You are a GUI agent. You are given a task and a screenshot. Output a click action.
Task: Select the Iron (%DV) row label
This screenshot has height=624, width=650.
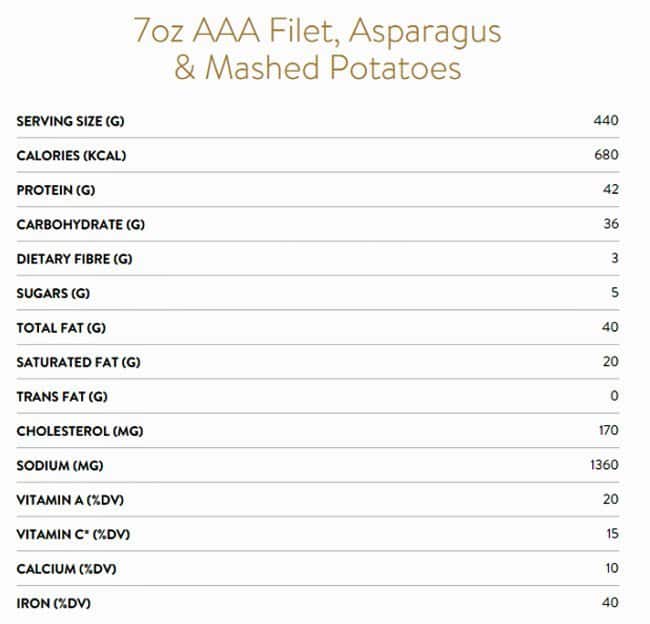54,603
